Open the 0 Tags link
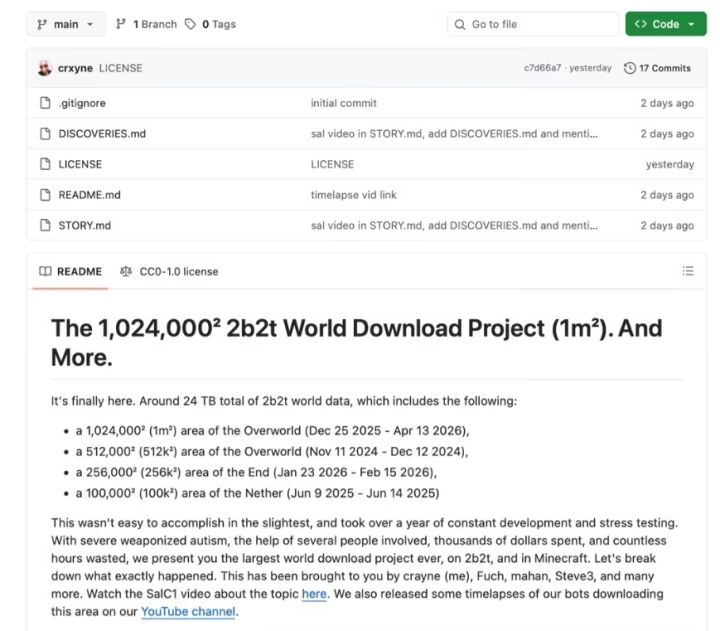The image size is (720, 631). pos(219,24)
